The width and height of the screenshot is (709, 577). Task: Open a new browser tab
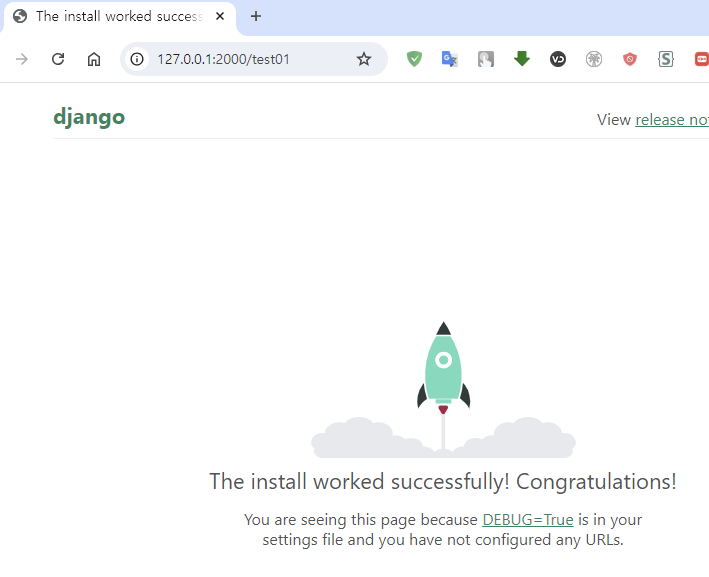256,16
